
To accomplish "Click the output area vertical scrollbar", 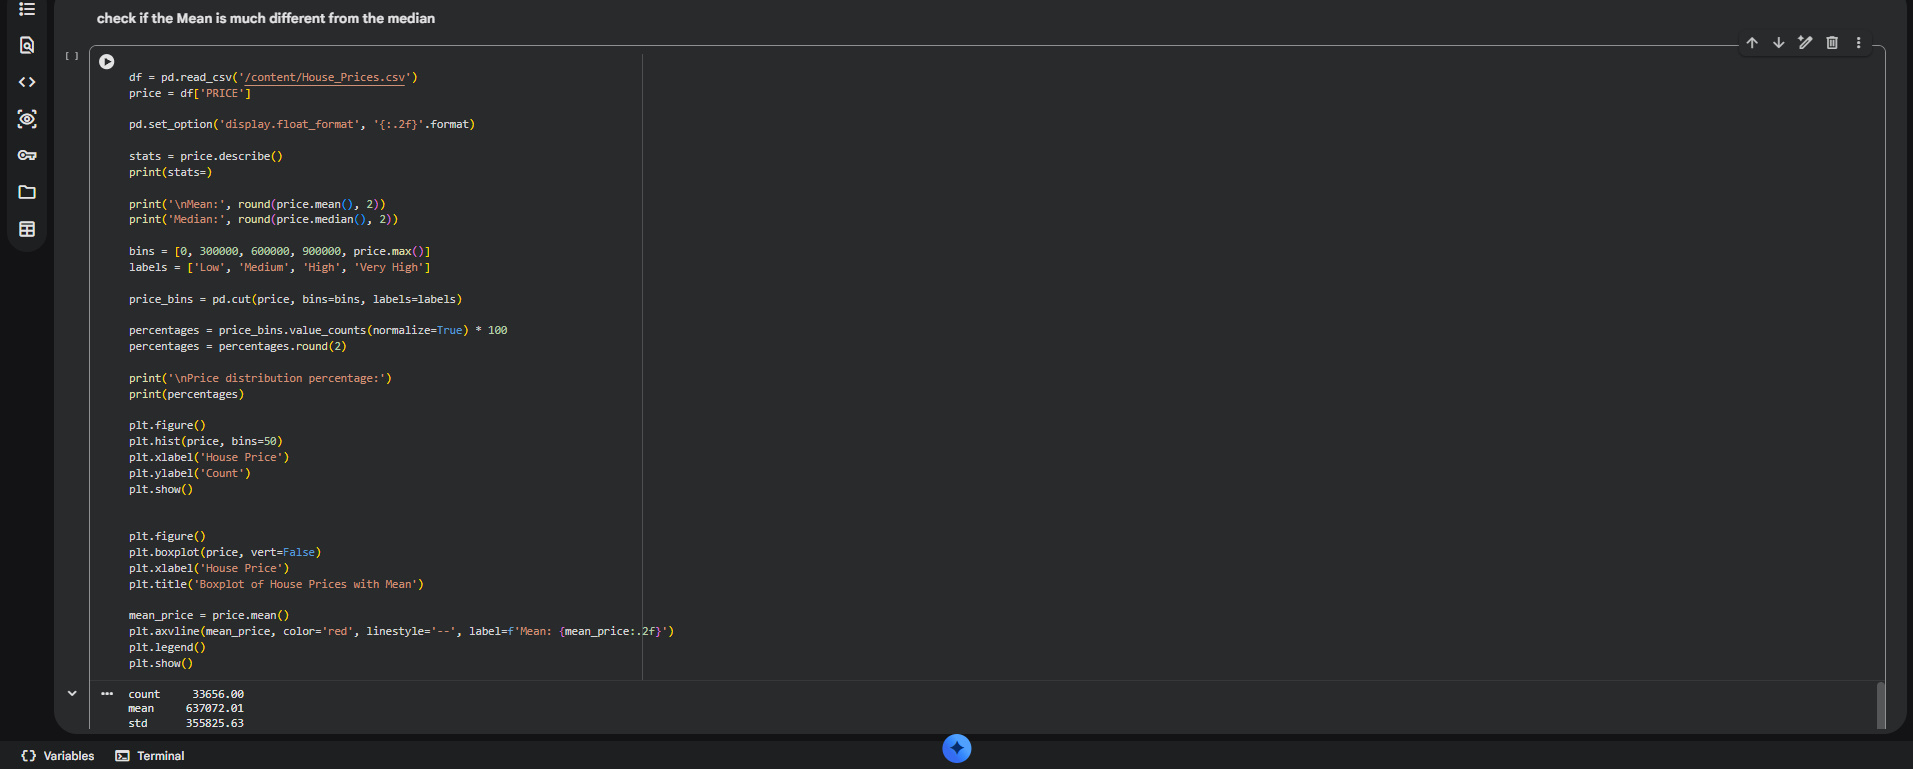I will pos(1881,705).
